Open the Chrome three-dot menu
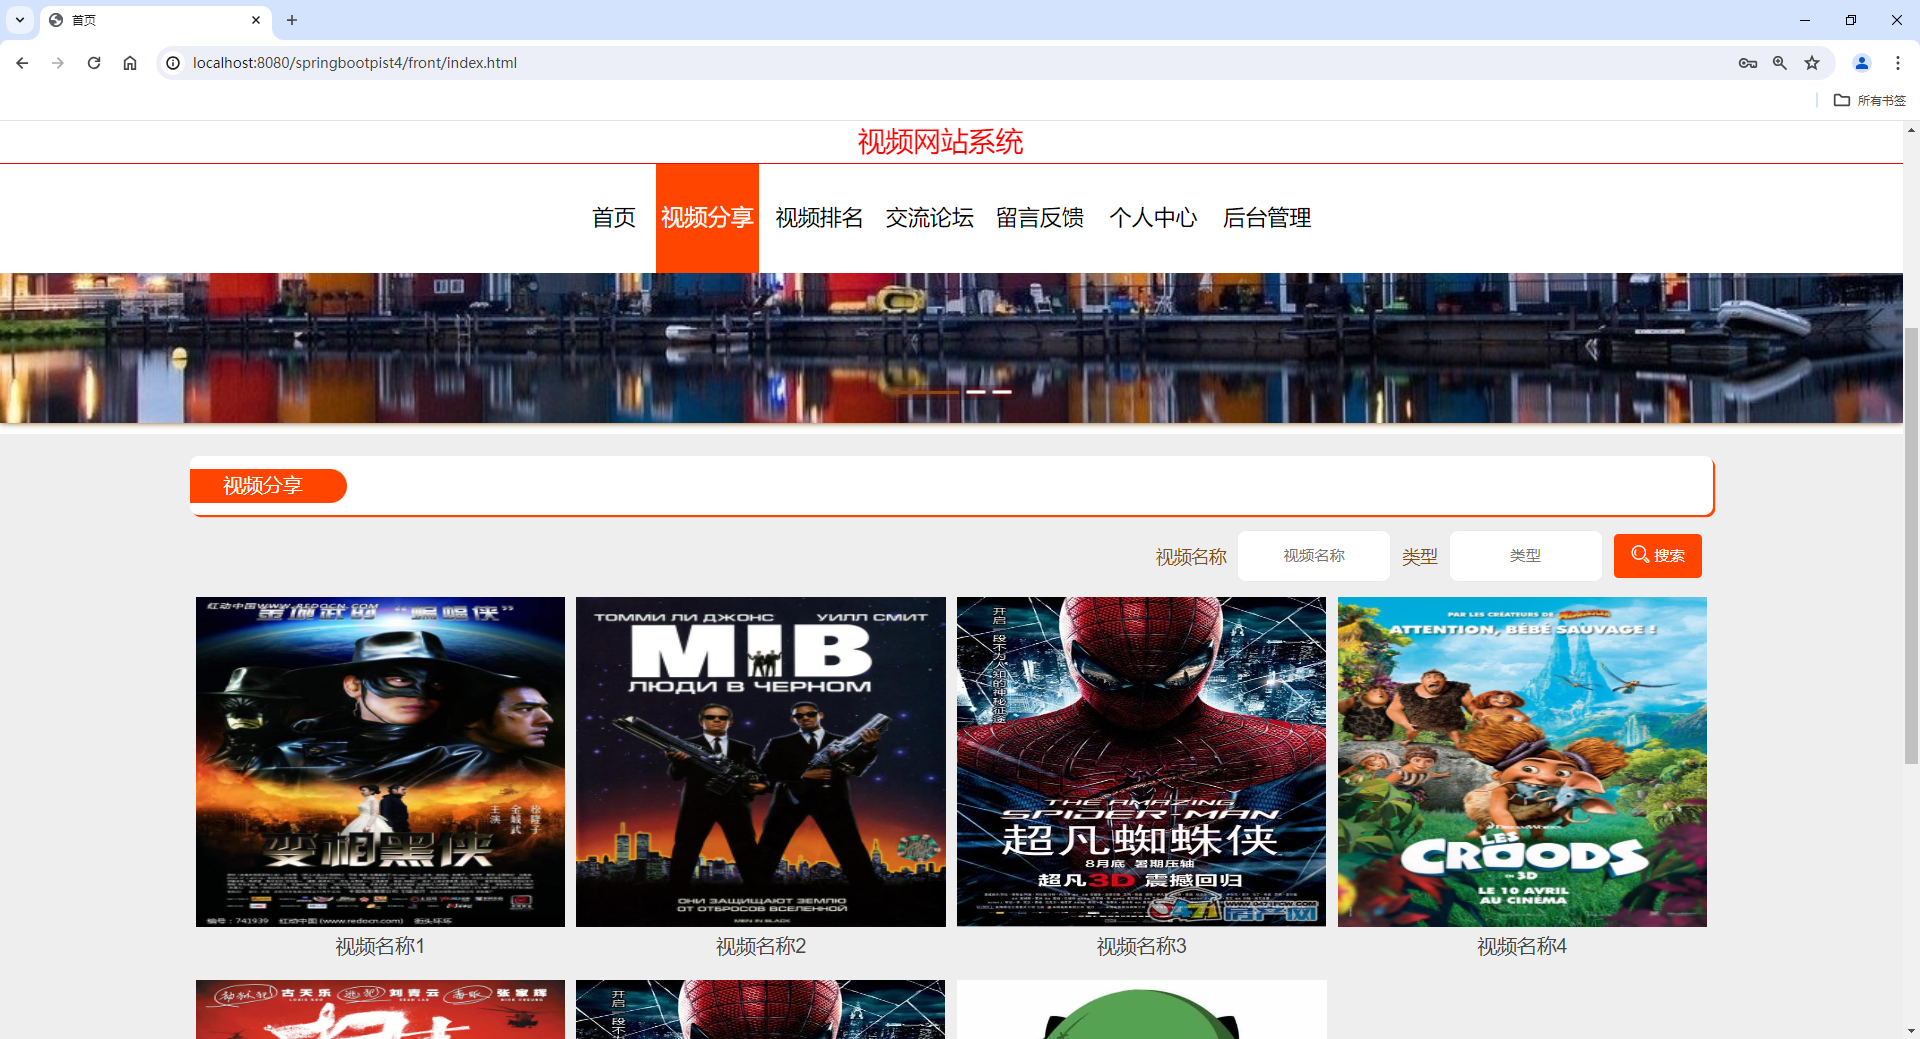Image resolution: width=1920 pixels, height=1039 pixels. tap(1898, 63)
